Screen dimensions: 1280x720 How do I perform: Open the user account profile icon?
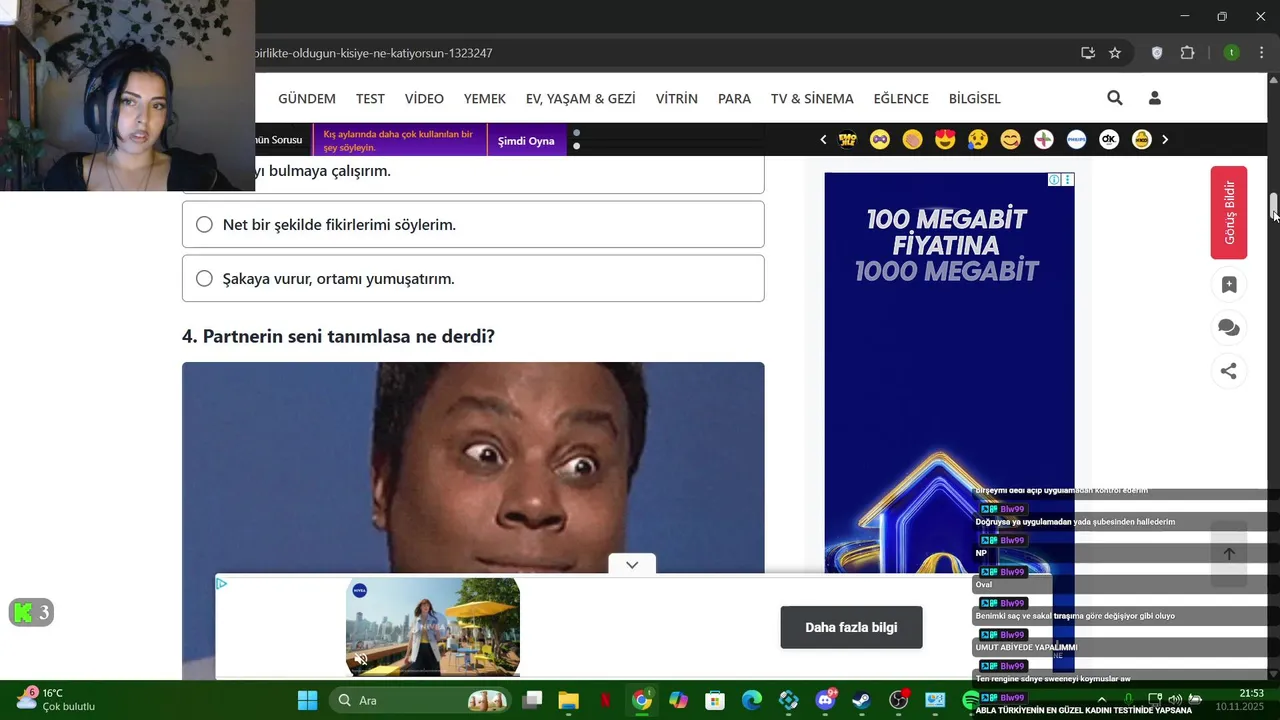click(x=1155, y=98)
